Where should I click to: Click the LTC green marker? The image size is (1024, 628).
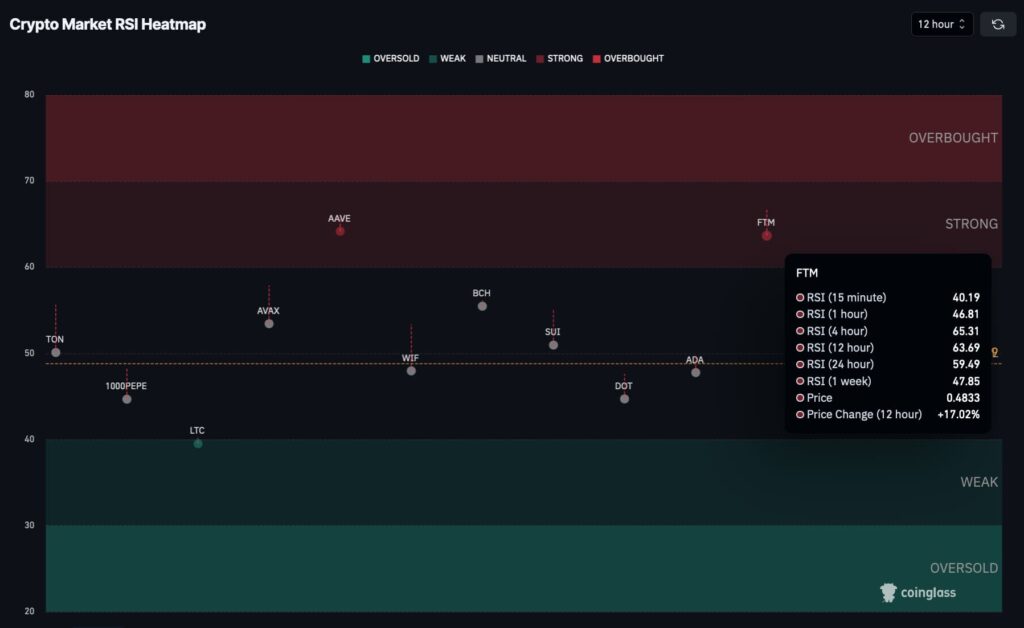(x=198, y=444)
